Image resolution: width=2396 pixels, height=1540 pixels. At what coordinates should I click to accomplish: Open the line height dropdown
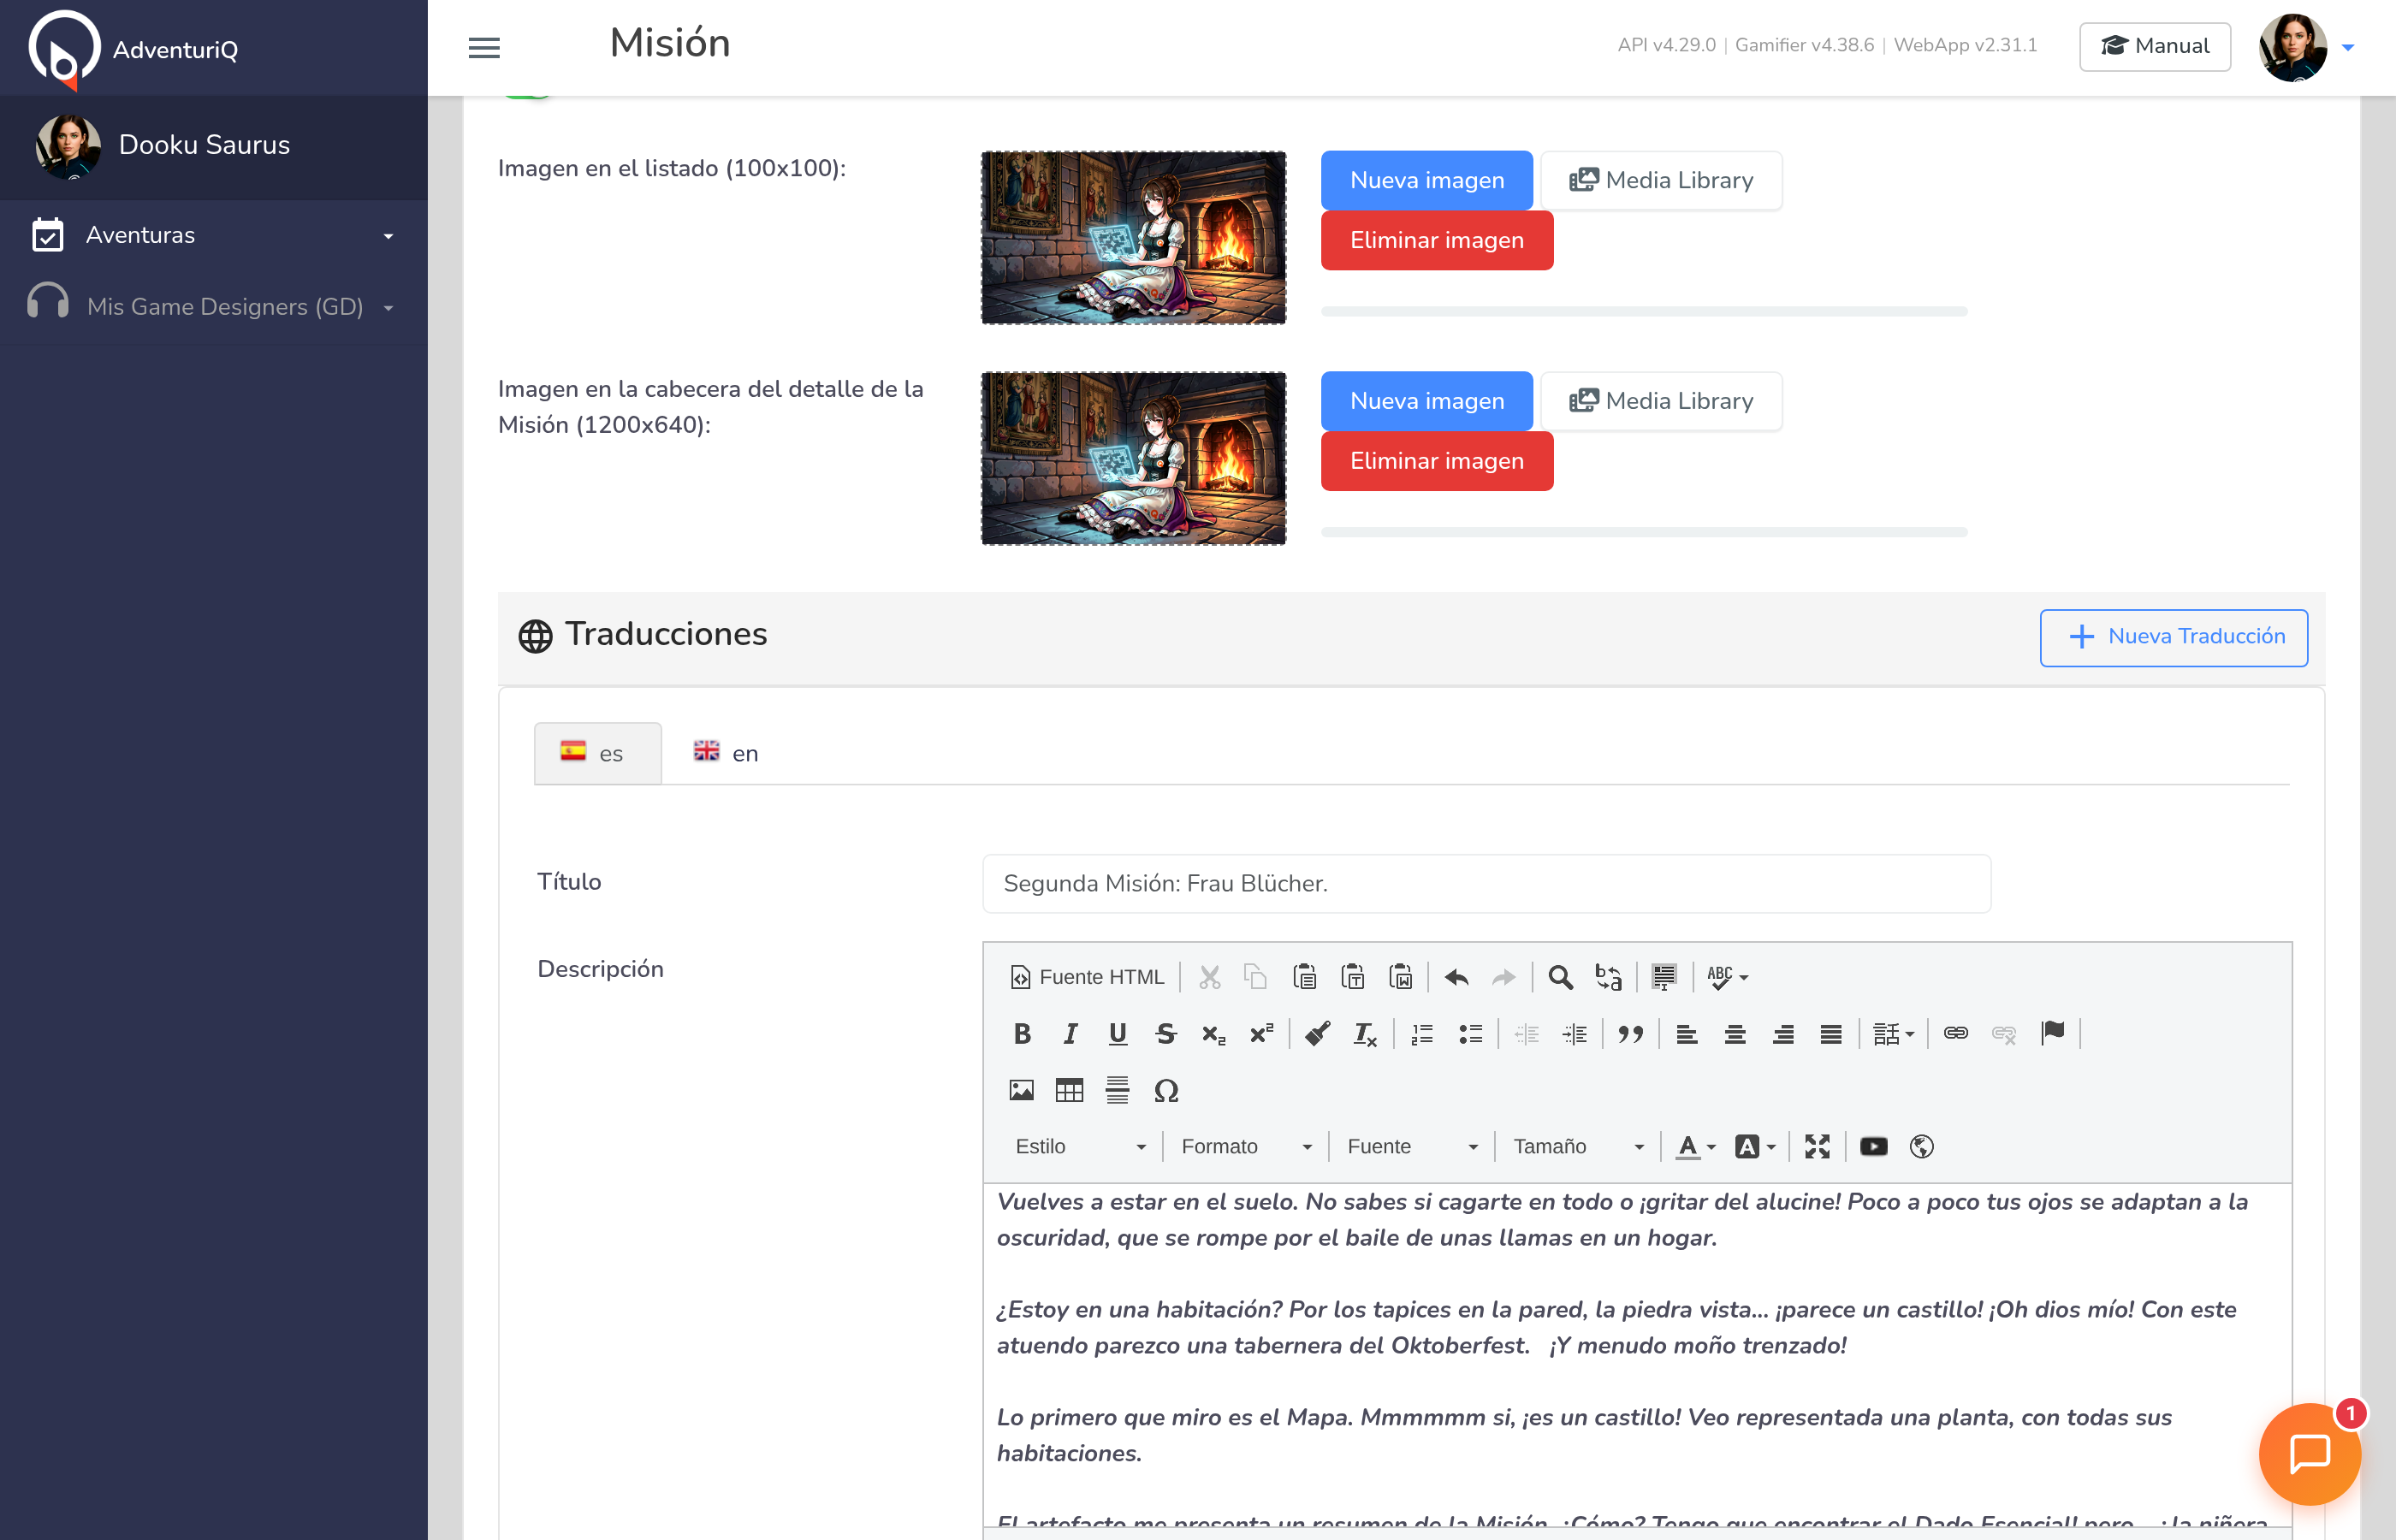pos(1893,1034)
